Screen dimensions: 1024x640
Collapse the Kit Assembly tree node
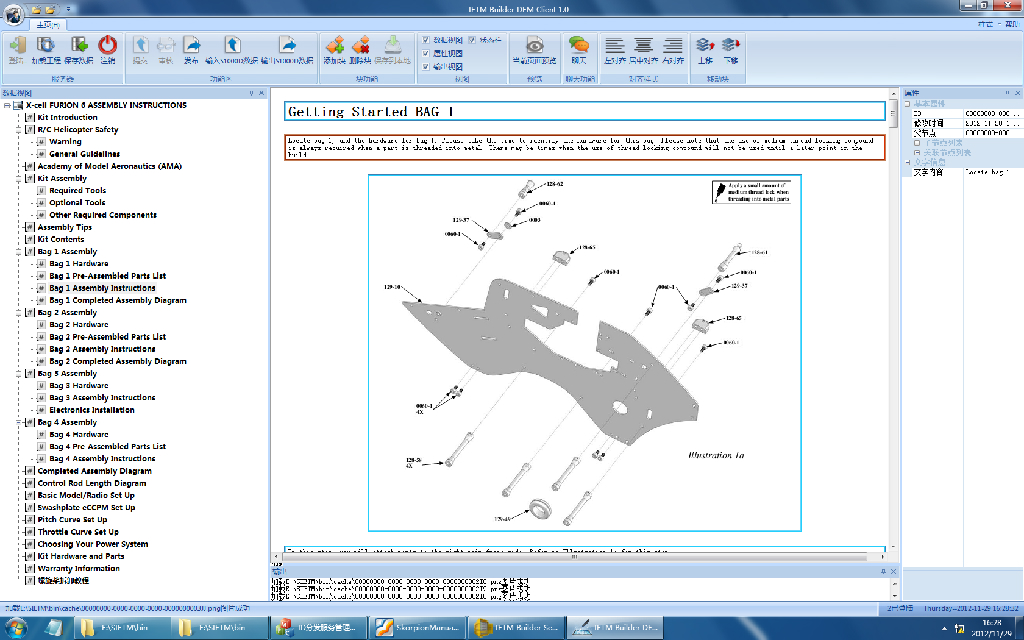[19, 179]
